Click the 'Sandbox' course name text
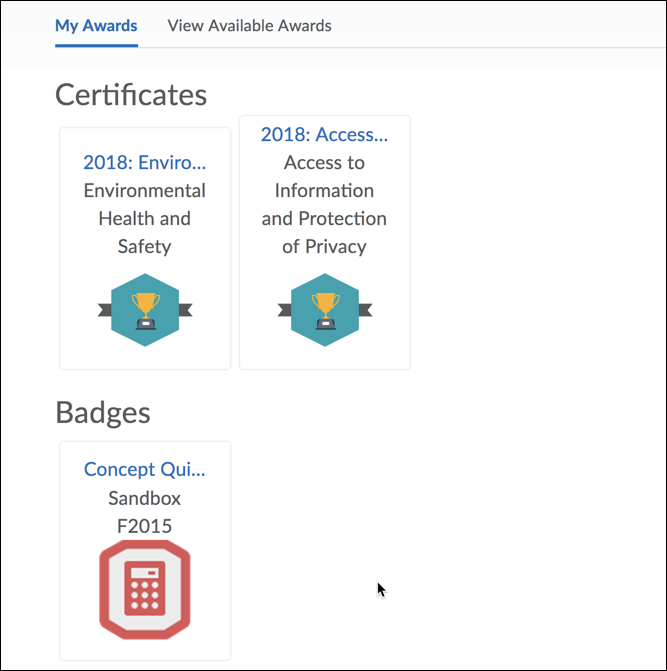 pyautogui.click(x=145, y=497)
